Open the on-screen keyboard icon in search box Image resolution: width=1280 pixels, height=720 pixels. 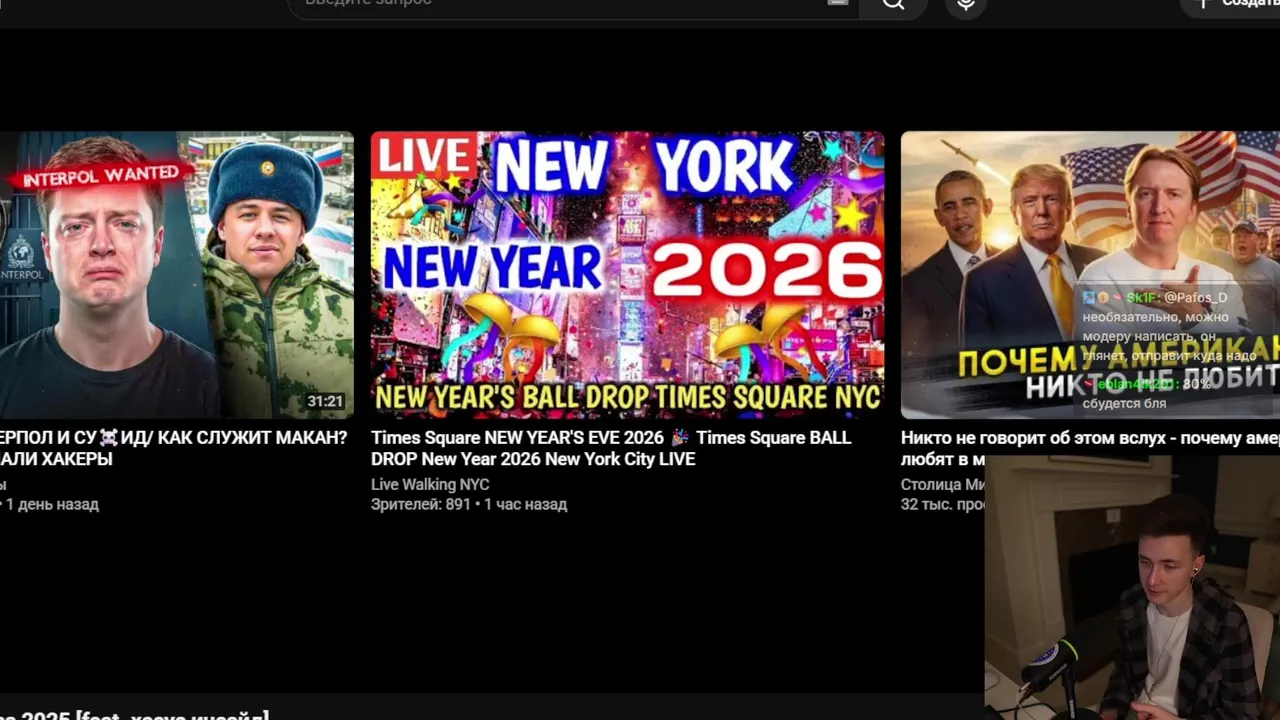tap(838, 3)
